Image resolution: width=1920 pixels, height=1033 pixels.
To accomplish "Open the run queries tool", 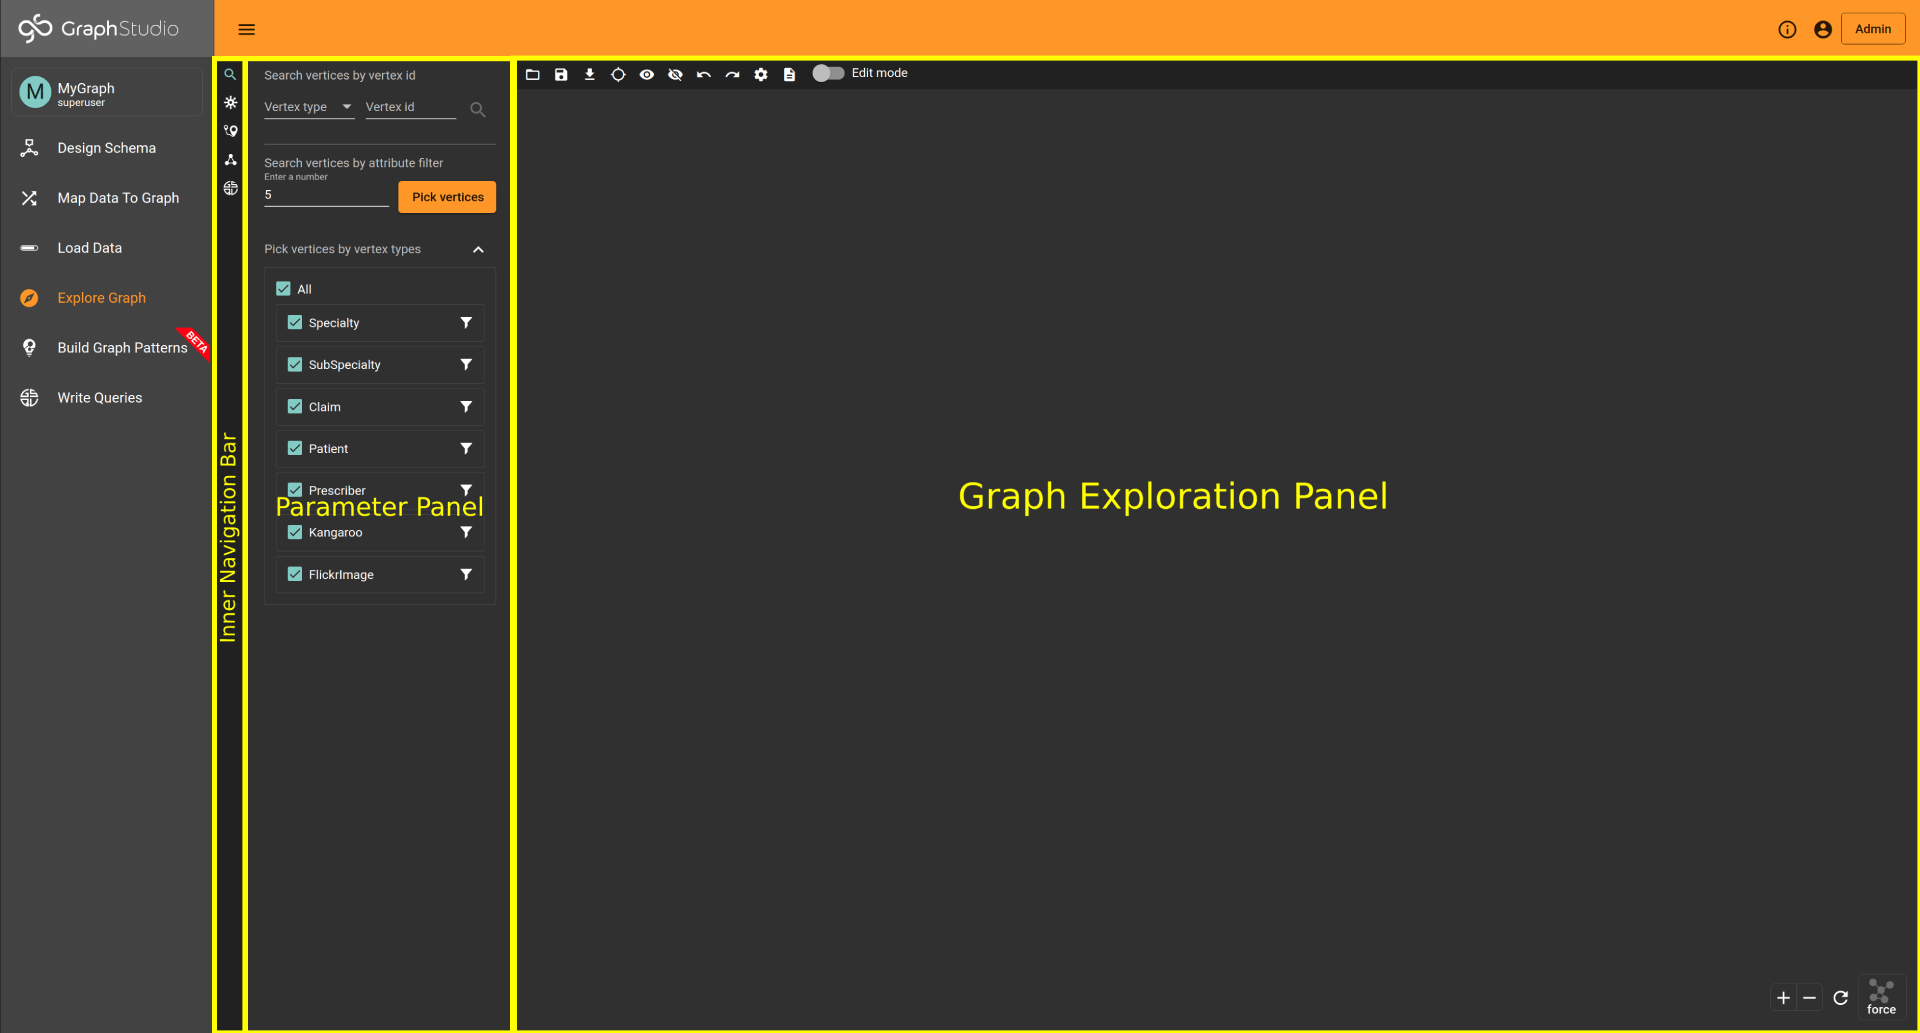I will point(229,188).
